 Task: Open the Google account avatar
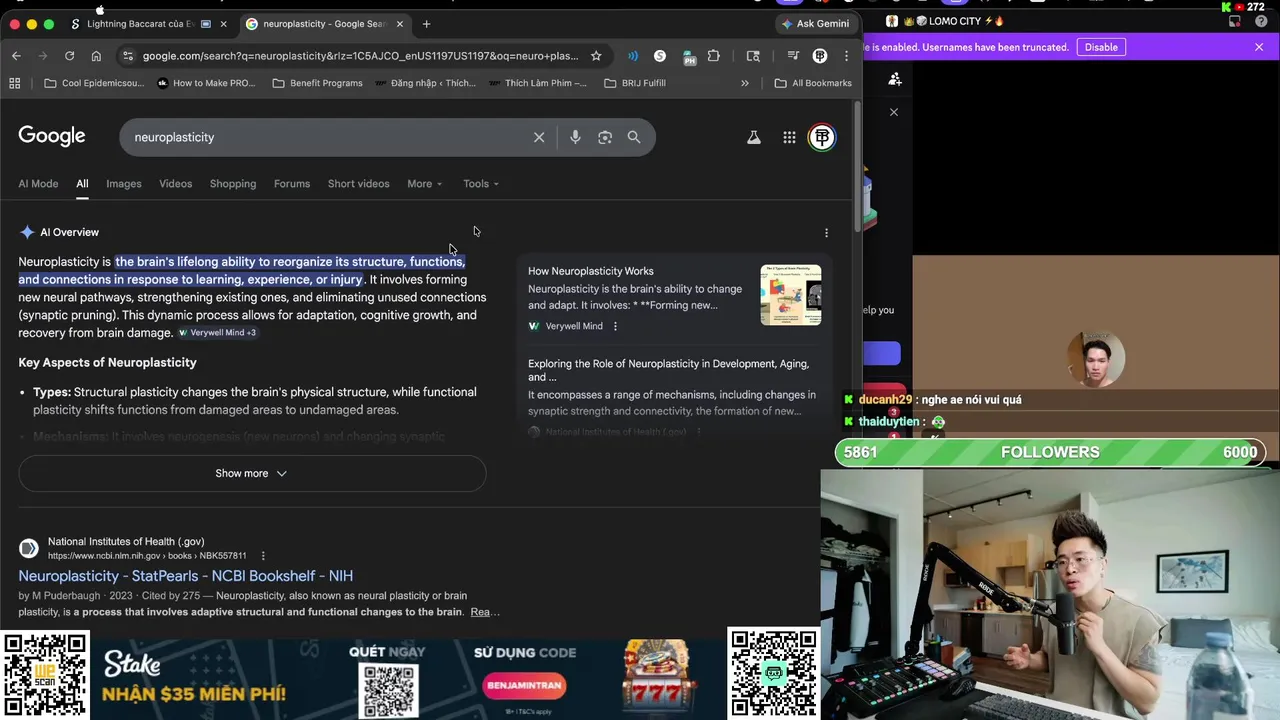pos(822,137)
